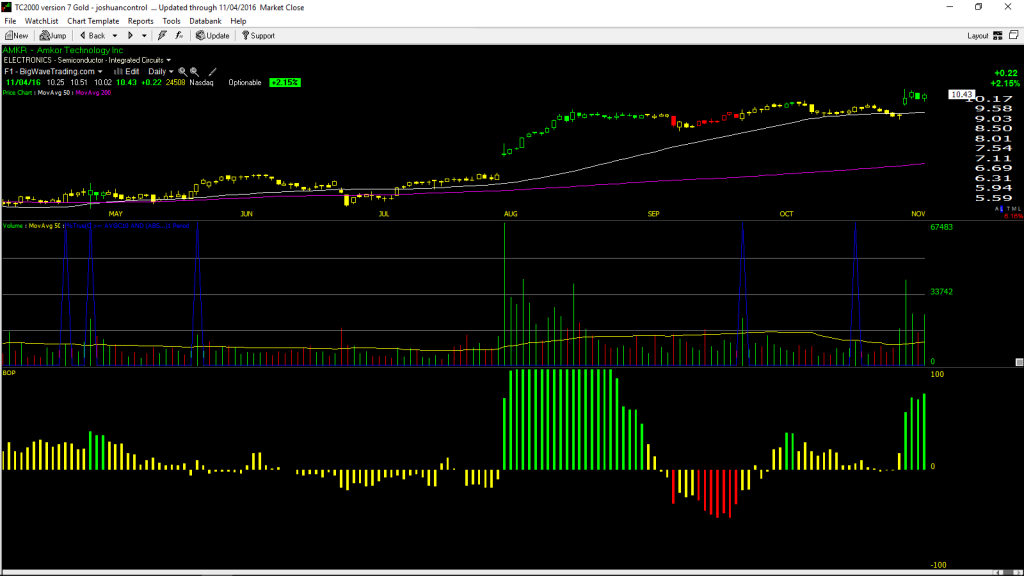Select the drawing line tool icon
Image resolution: width=1024 pixels, height=576 pixels.
pyautogui.click(x=212, y=72)
